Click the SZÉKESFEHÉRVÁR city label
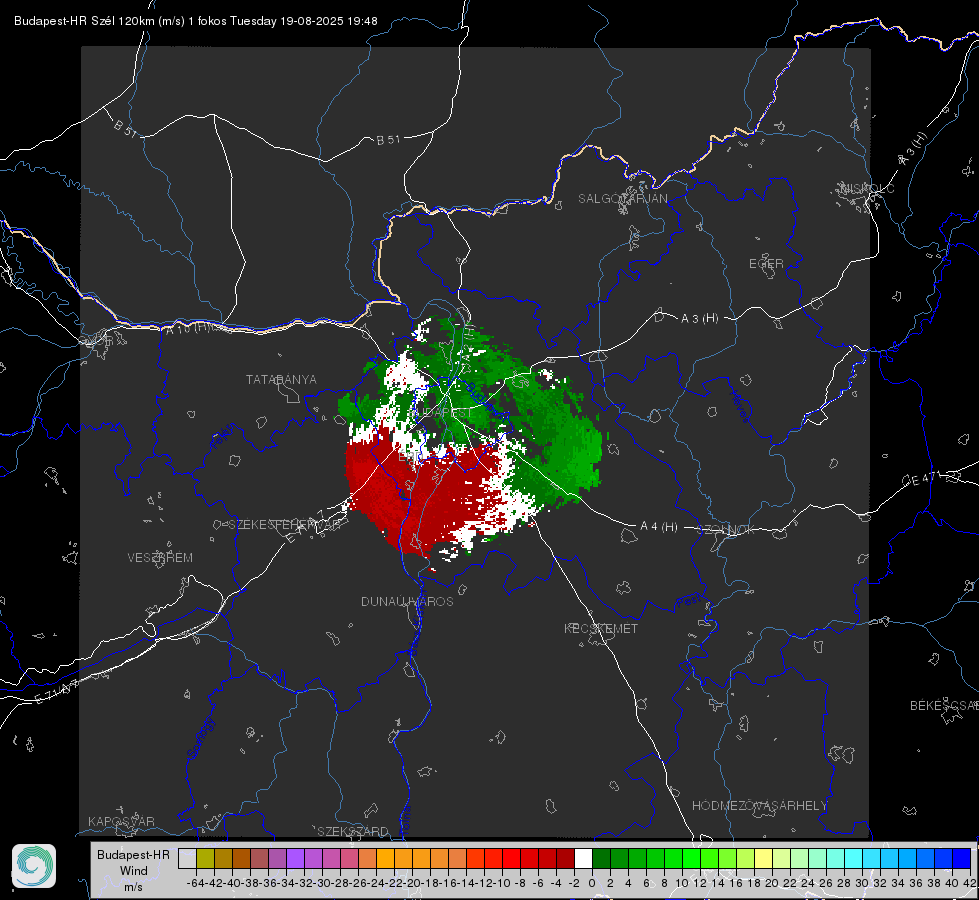 pos(284,525)
